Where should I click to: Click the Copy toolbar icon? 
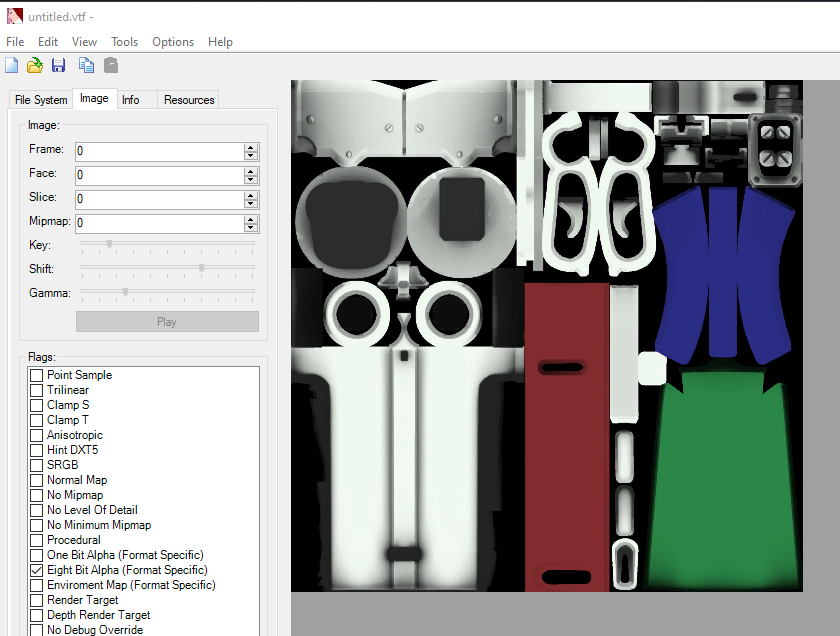(x=86, y=65)
